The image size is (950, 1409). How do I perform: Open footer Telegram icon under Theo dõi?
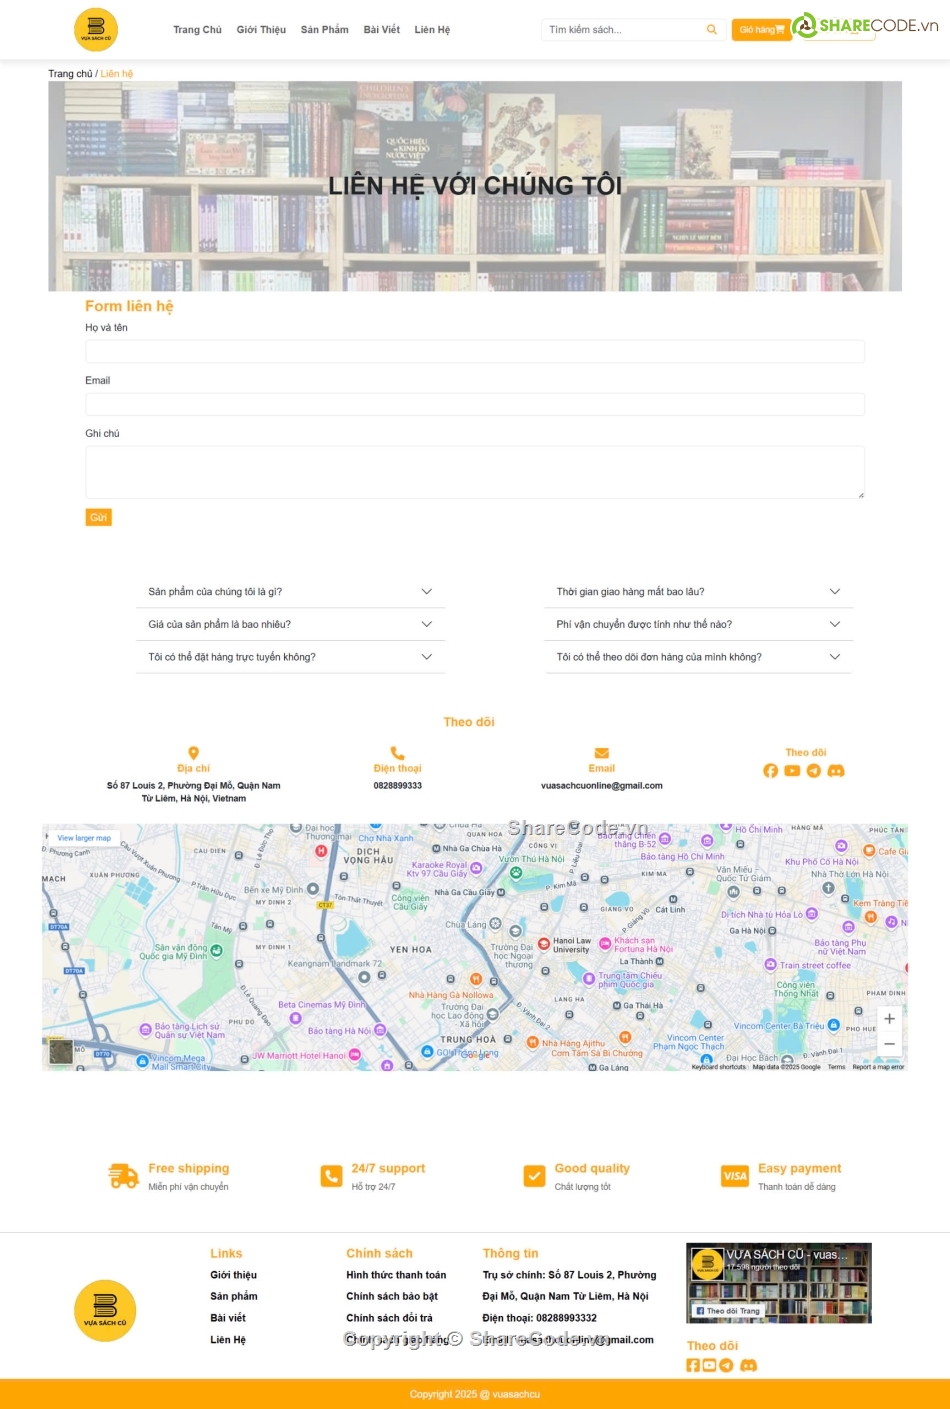pos(726,1365)
